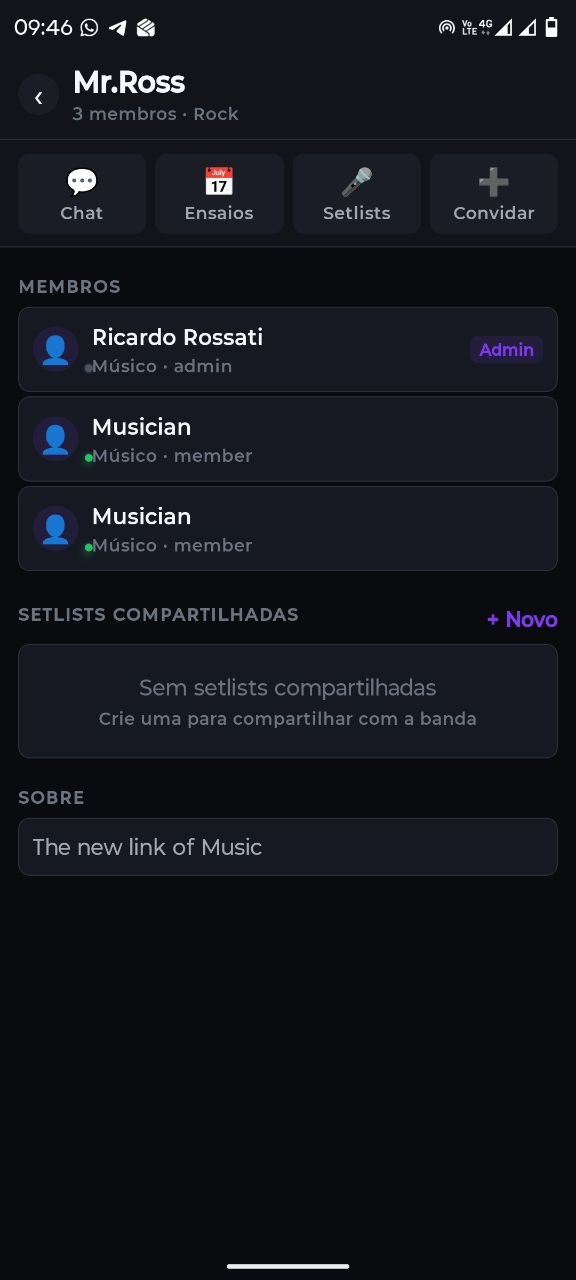
Task: Tap the empty shared setlists placeholder
Action: pyautogui.click(x=288, y=700)
